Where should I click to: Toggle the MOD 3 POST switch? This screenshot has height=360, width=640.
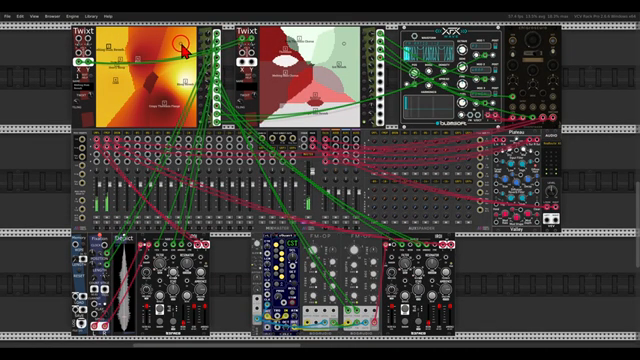[495, 94]
